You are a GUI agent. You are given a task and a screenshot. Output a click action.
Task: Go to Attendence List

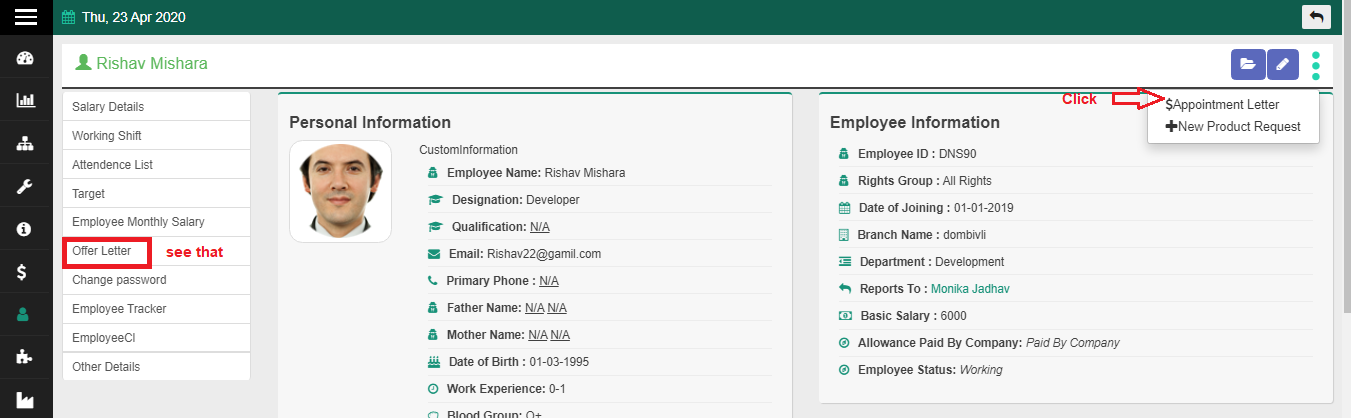112,165
